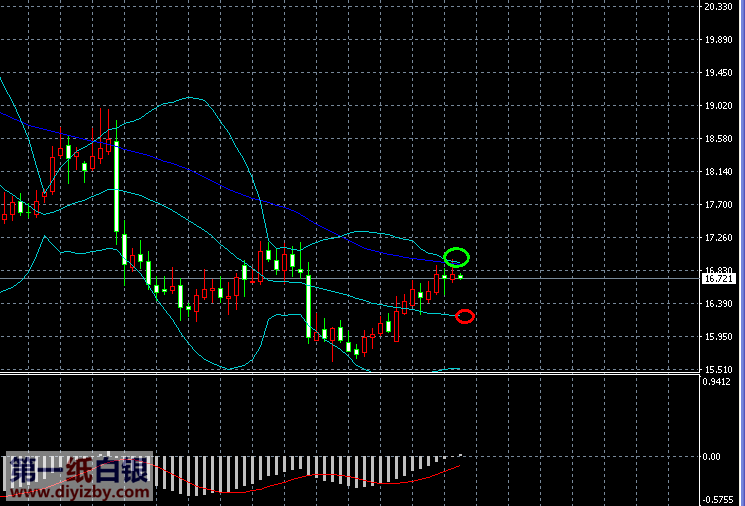Image resolution: width=745 pixels, height=506 pixels.
Task: Click the 17.260 price axis label
Action: click(x=719, y=238)
